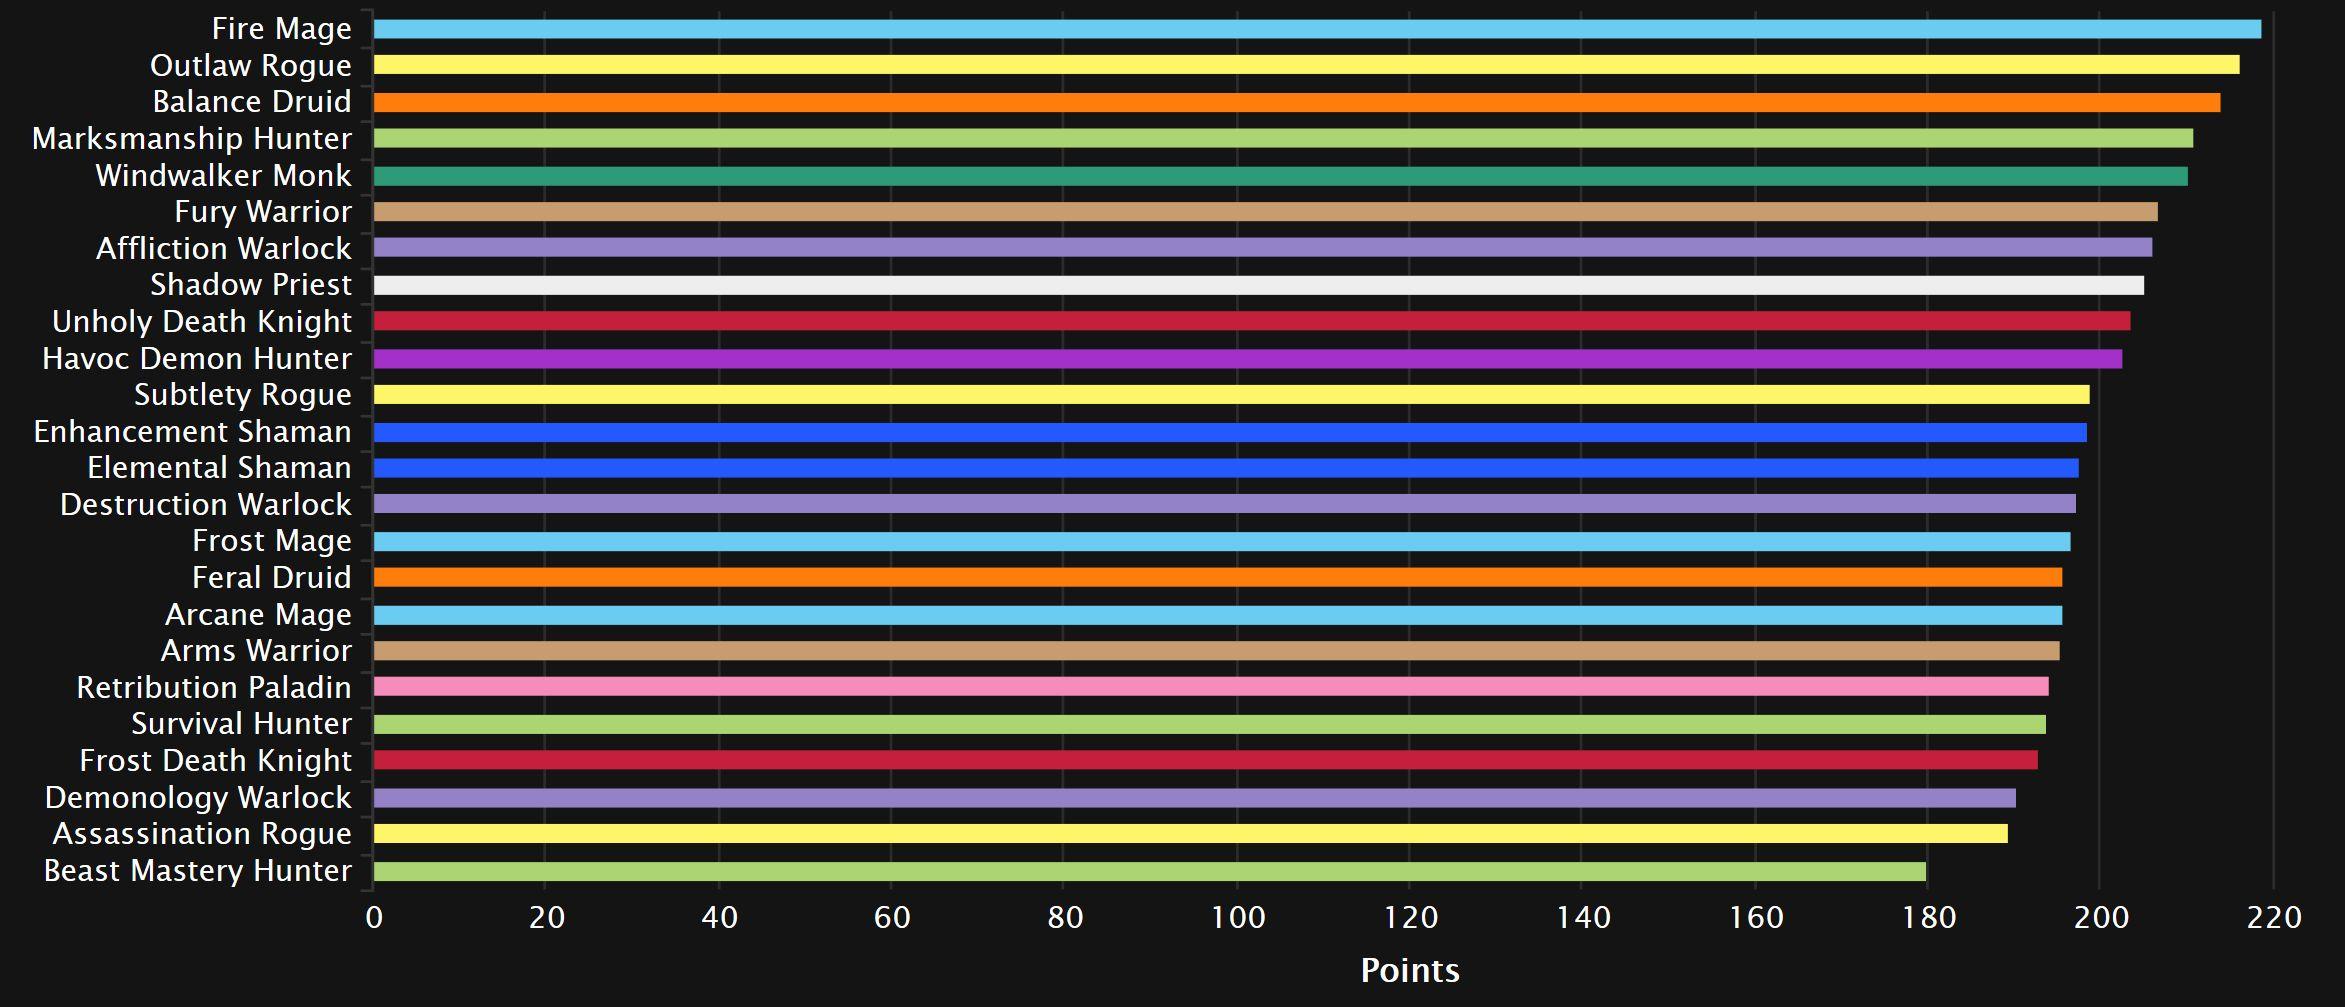
Task: Click the 'Frost Death Knight' label
Action: tap(216, 761)
